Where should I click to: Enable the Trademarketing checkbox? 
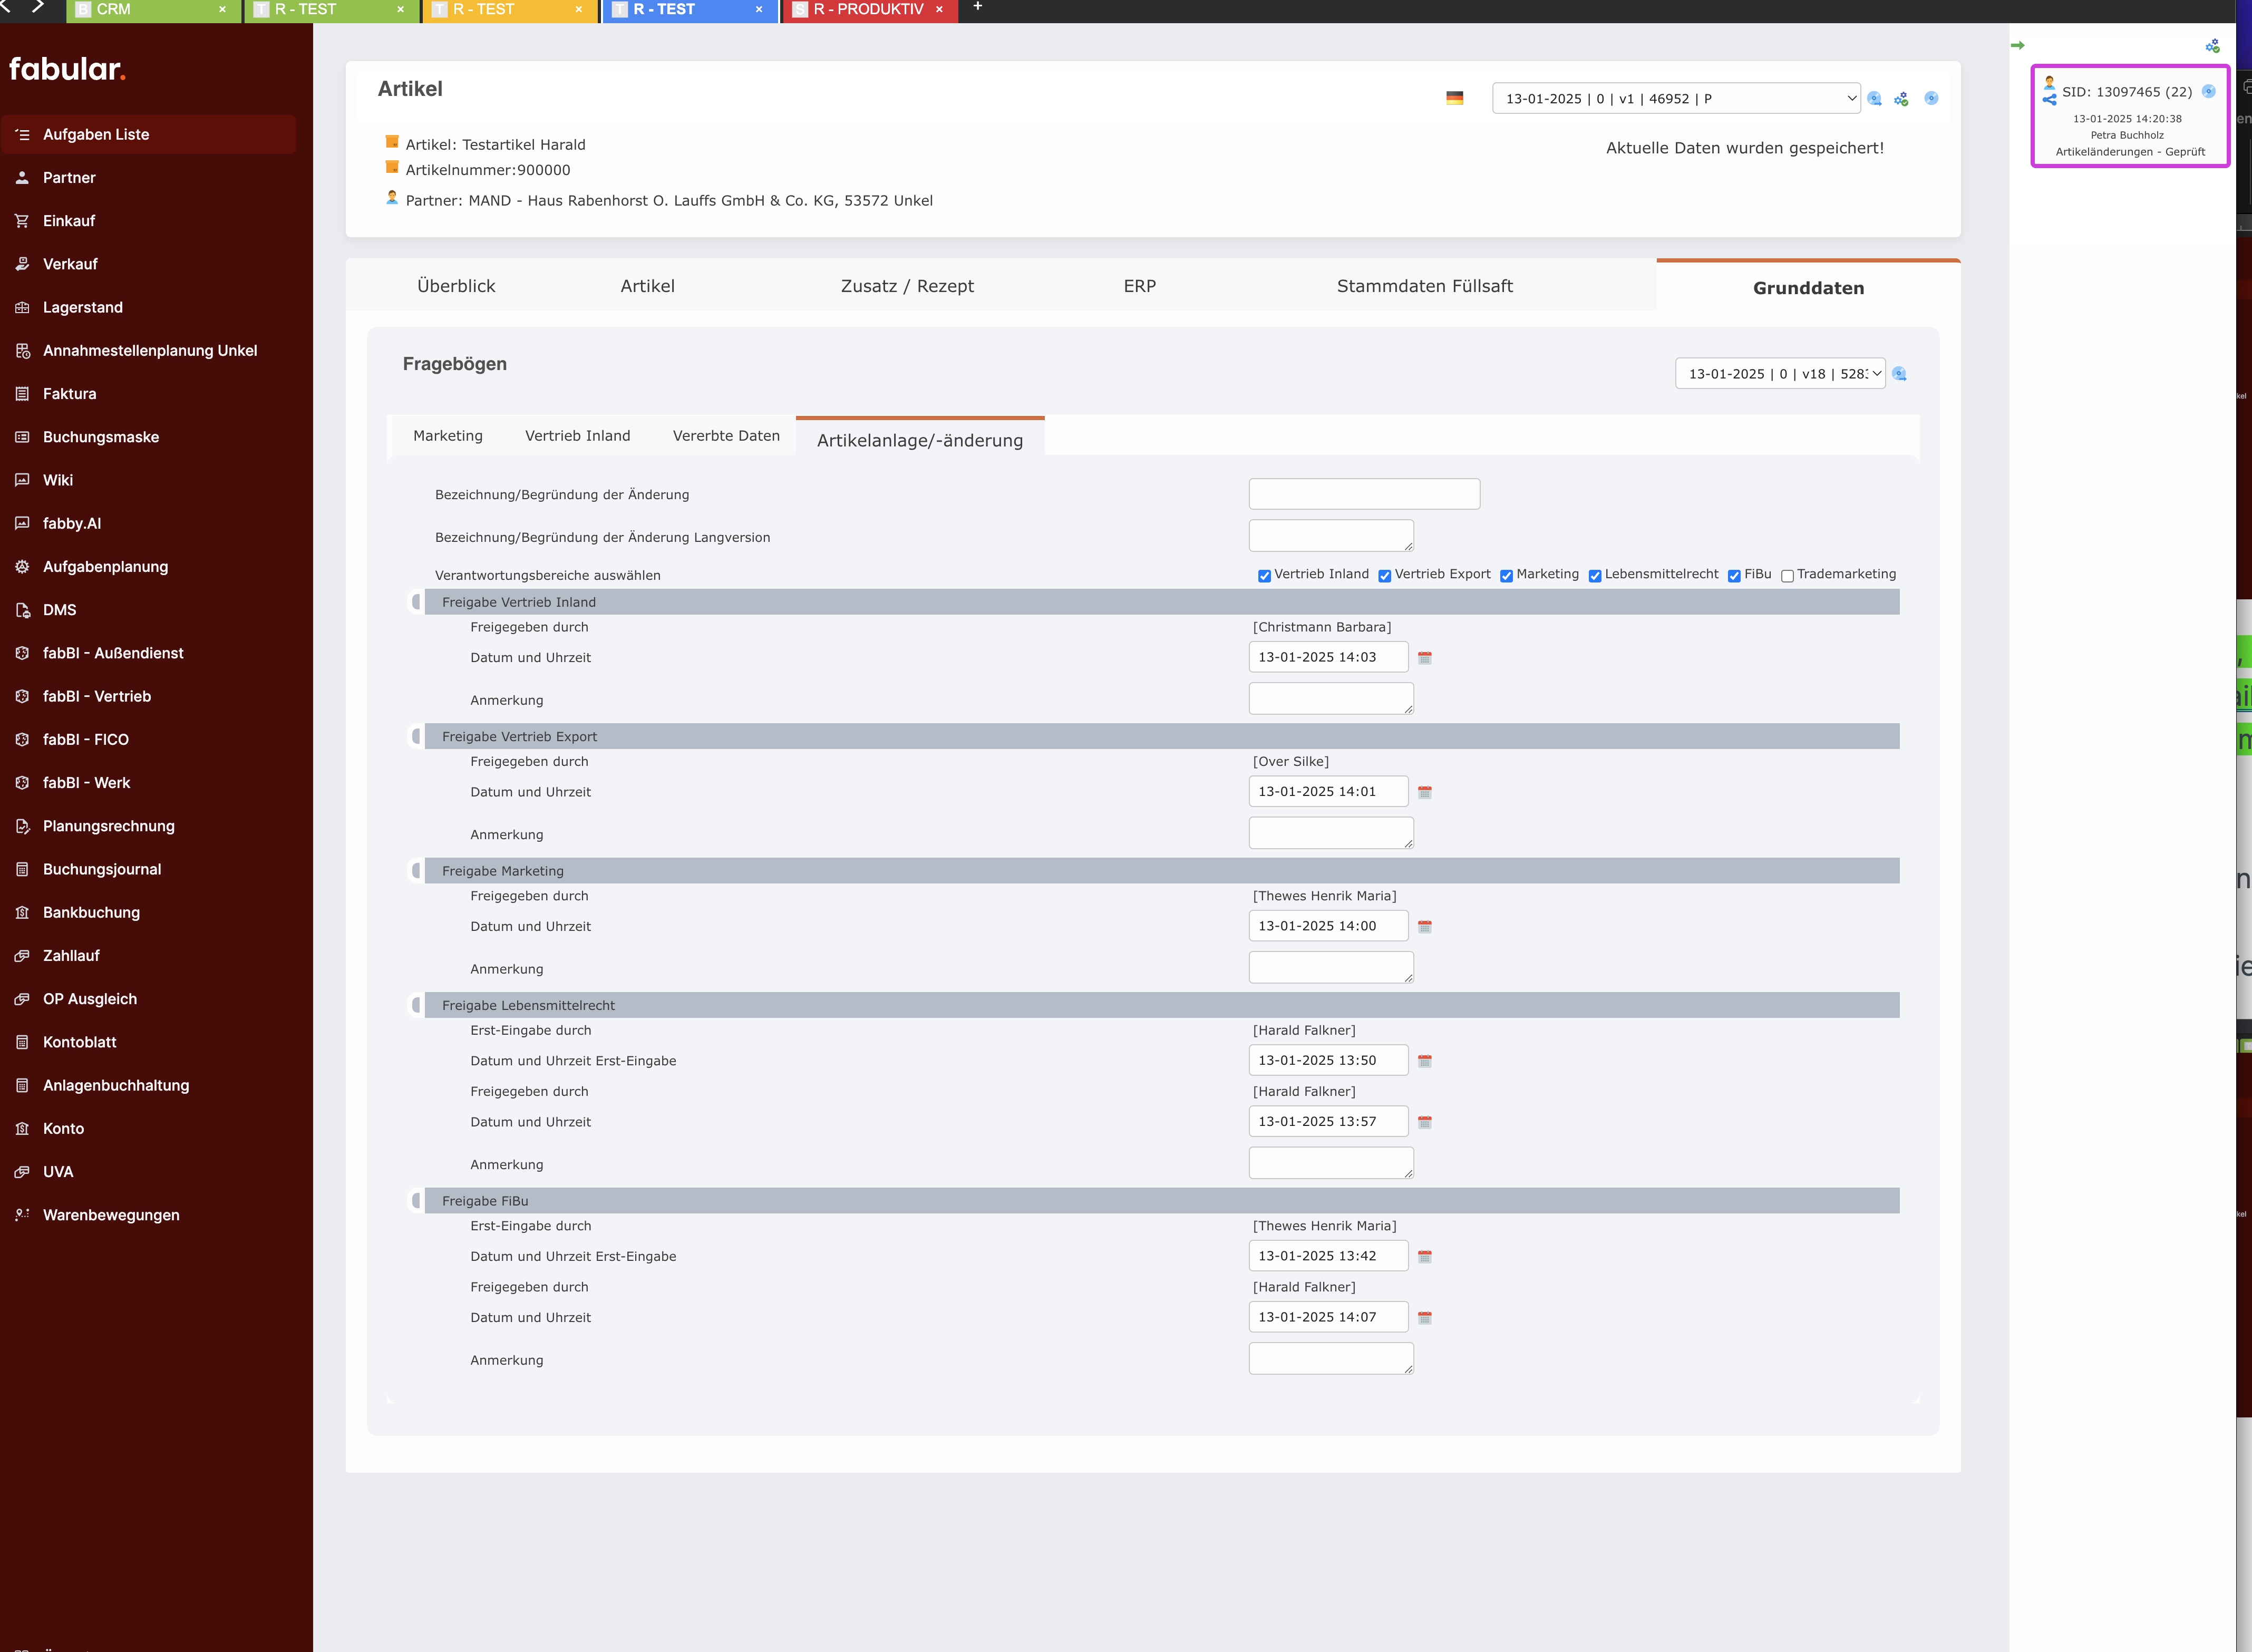click(1787, 575)
